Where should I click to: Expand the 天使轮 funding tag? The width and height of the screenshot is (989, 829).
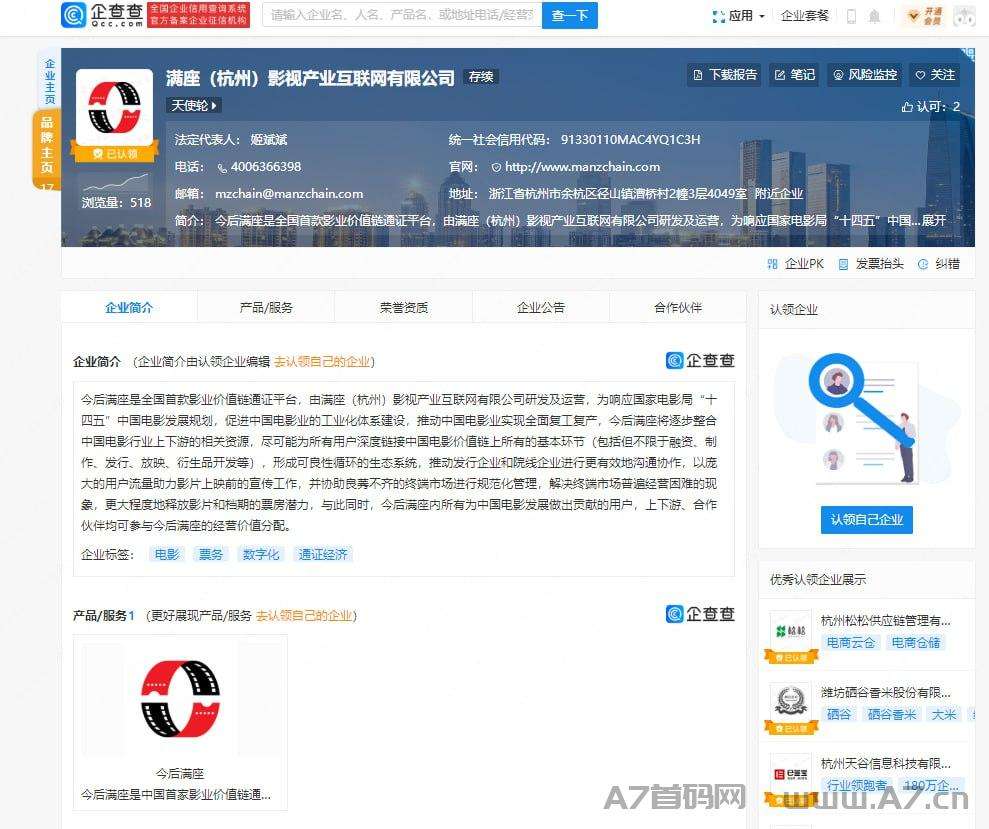[x=194, y=105]
